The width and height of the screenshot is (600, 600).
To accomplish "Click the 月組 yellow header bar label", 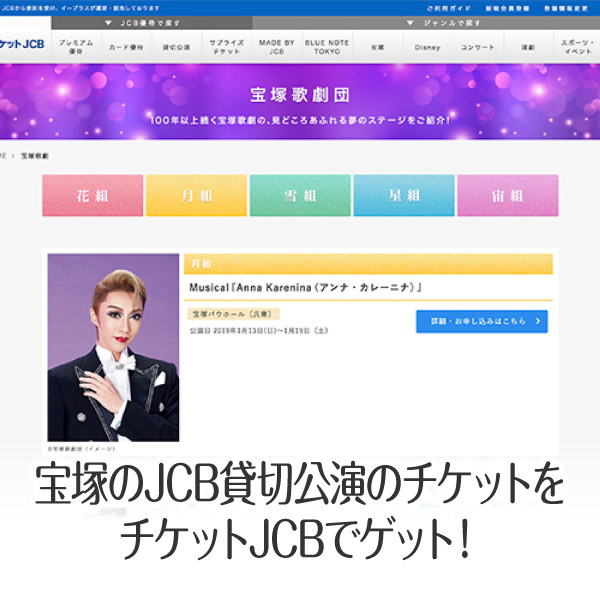I will 201,264.
